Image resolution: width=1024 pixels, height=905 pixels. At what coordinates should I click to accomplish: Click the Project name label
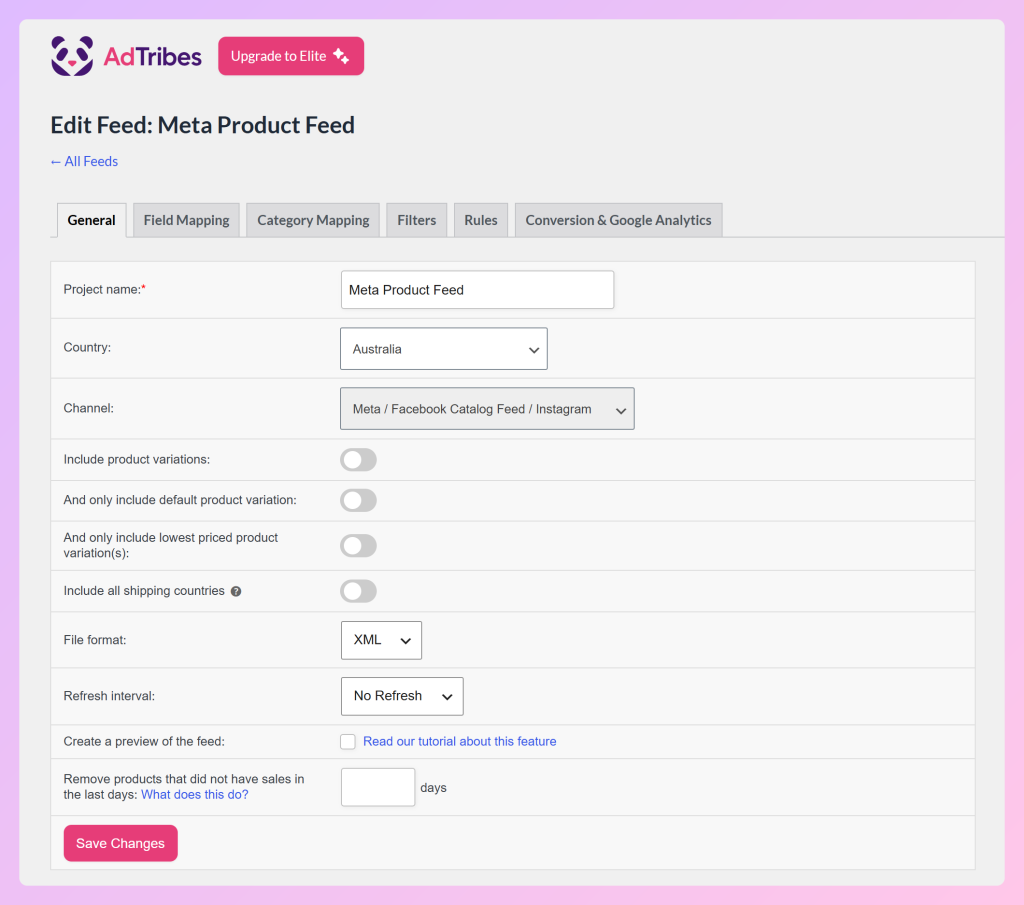(104, 289)
